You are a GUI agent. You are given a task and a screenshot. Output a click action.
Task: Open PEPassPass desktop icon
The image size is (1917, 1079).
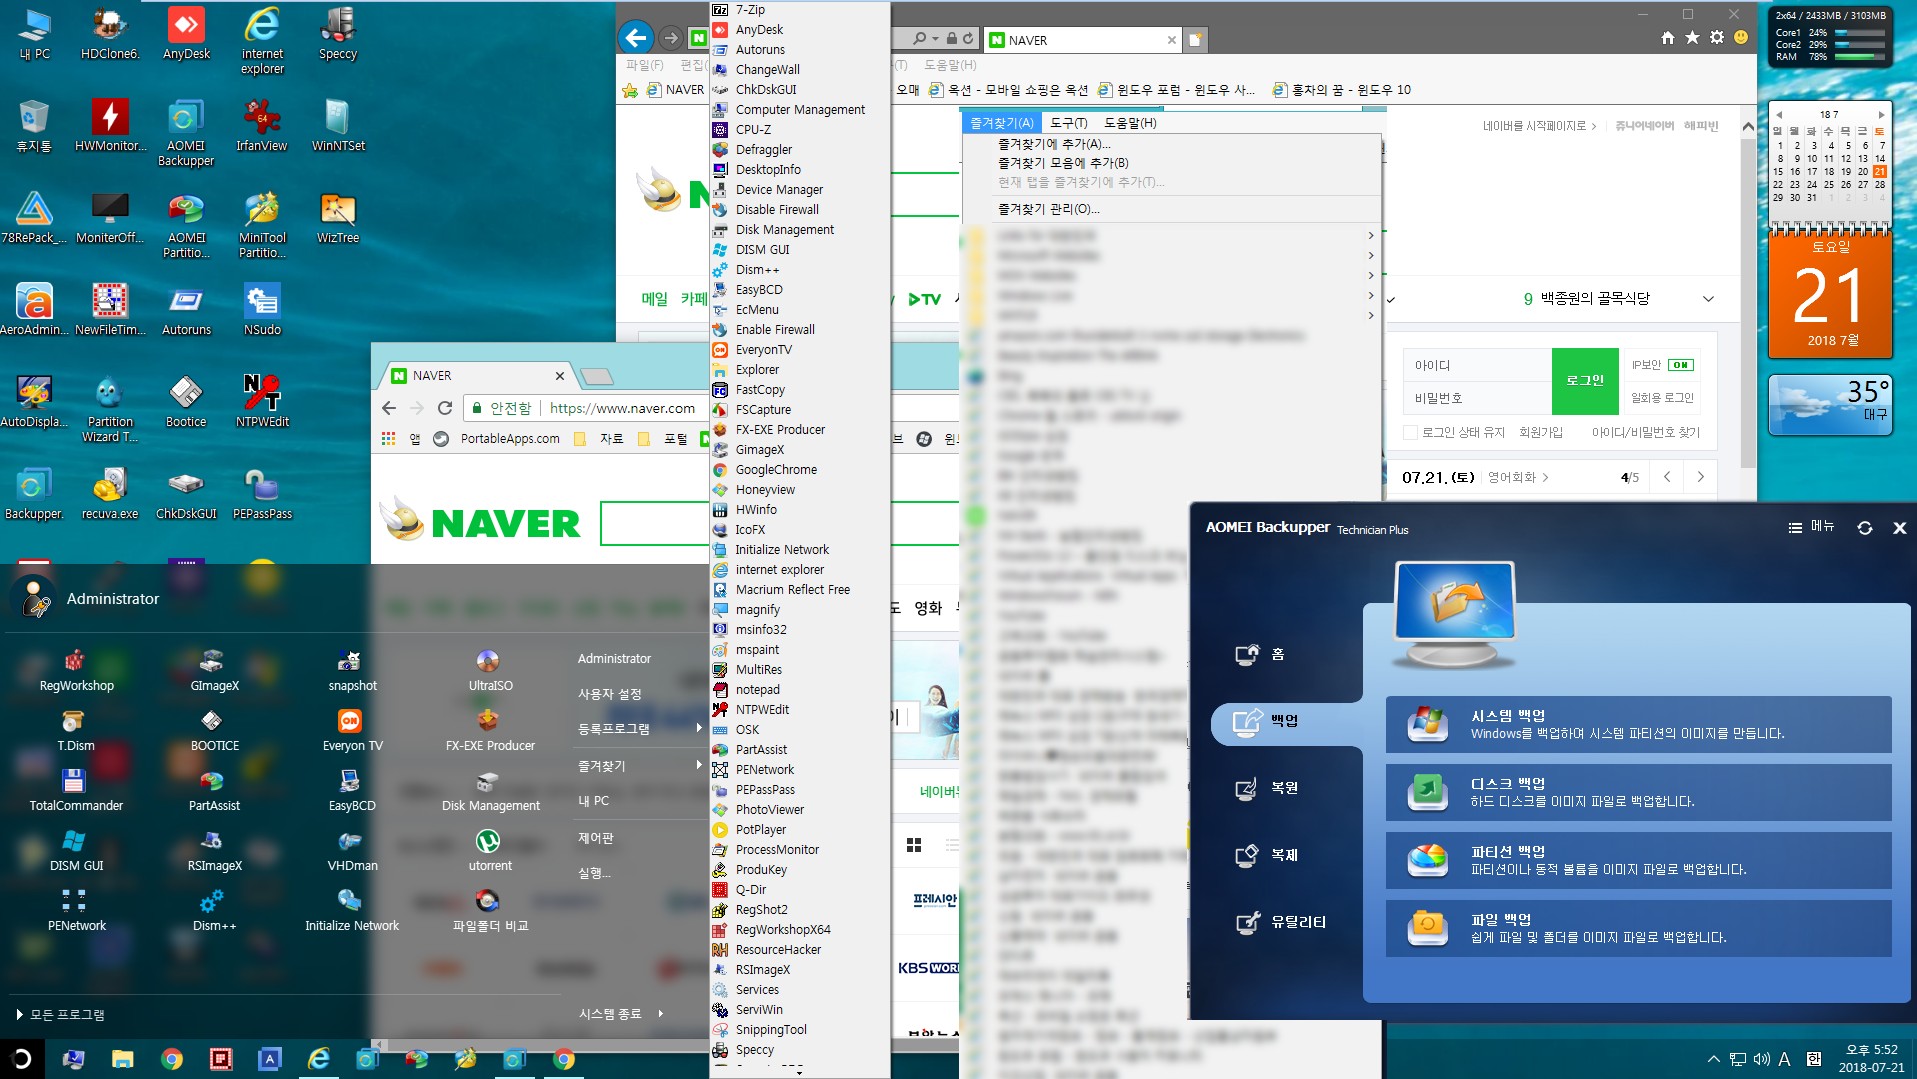pyautogui.click(x=262, y=494)
